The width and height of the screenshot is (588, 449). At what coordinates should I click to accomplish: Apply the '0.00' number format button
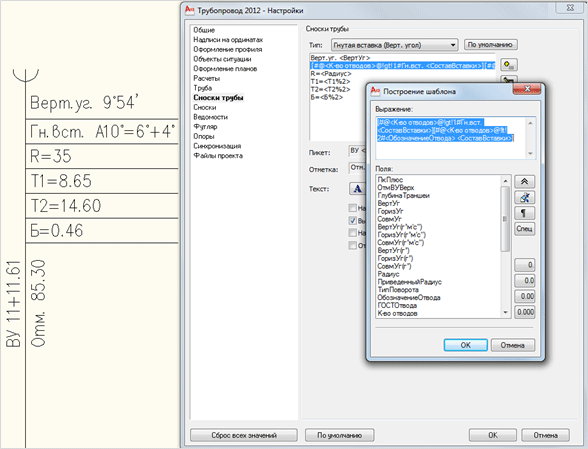click(524, 296)
